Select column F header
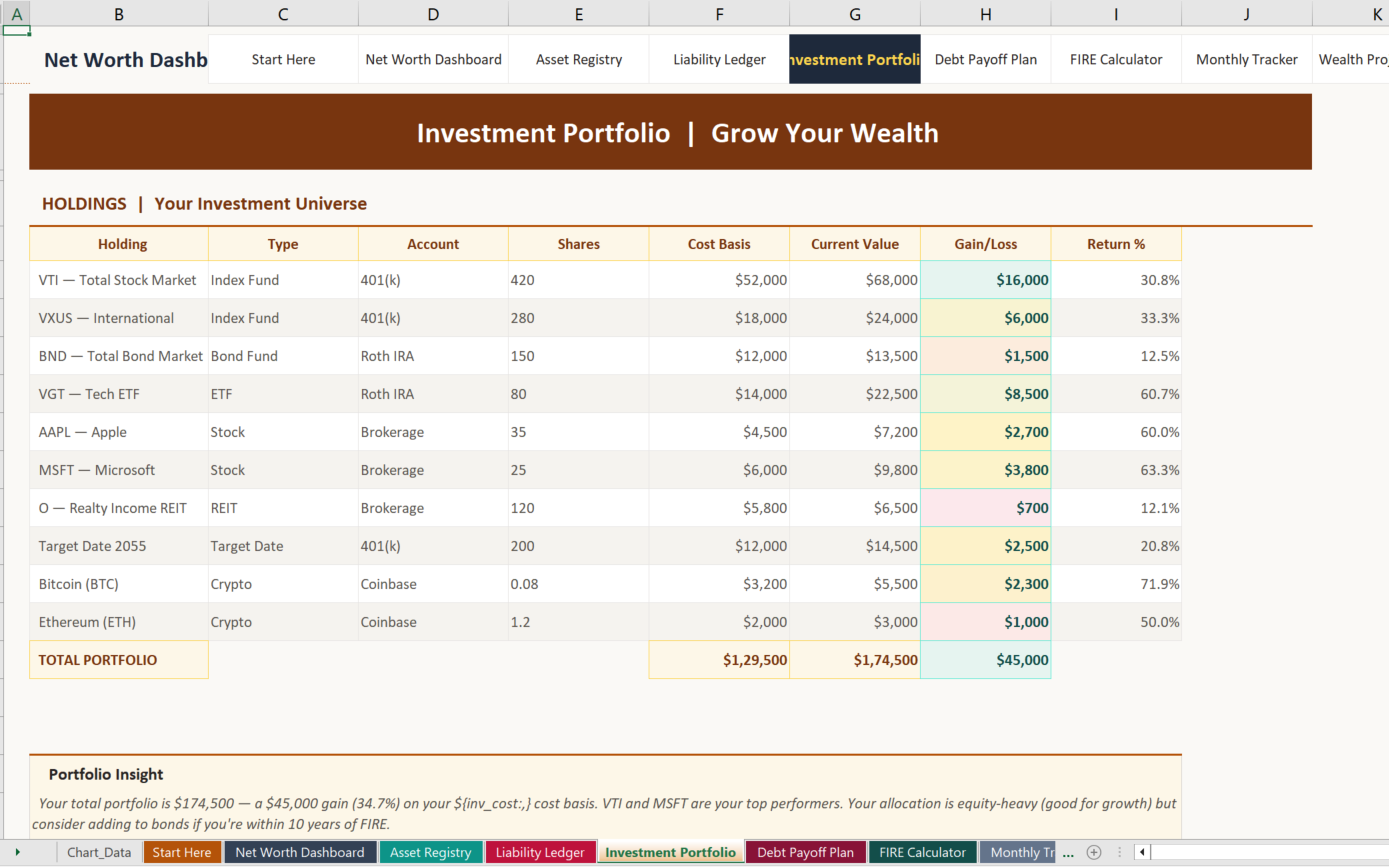The height and width of the screenshot is (867, 1389). 719,14
